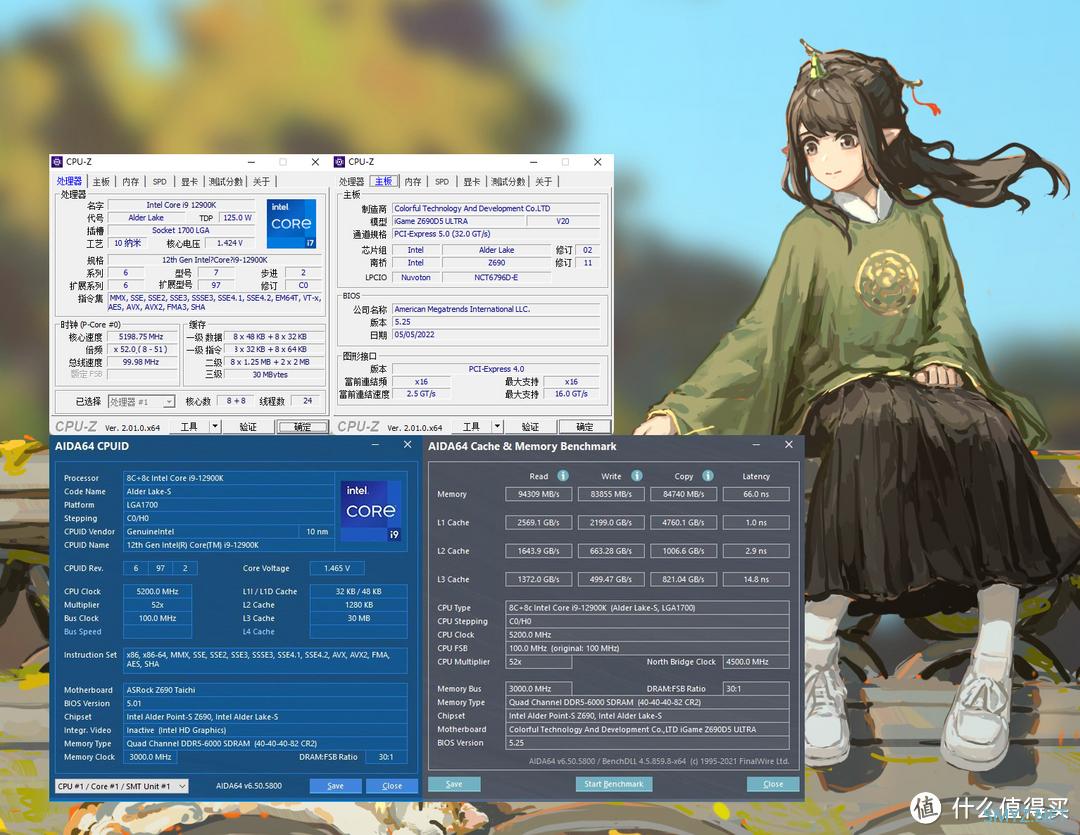Click the 工具 button in the CPU-Z mainboard window
This screenshot has width=1080, height=835.
(472, 426)
